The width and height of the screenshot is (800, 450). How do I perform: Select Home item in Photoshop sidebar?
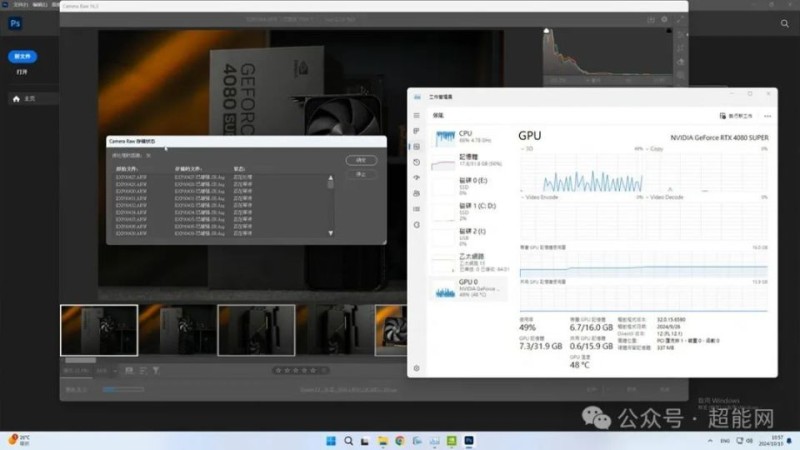coord(32,99)
